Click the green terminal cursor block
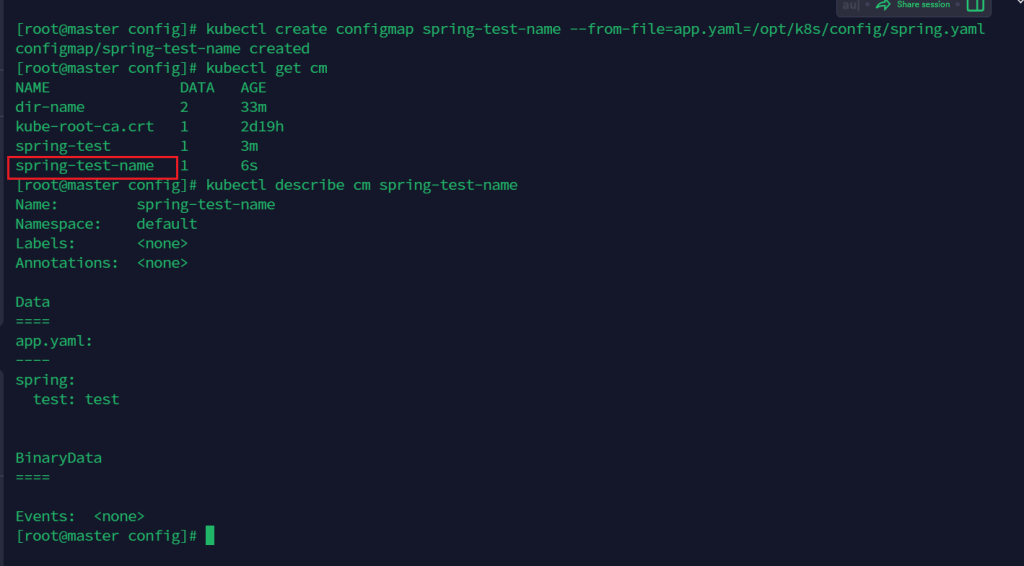The image size is (1024, 566). coord(210,536)
